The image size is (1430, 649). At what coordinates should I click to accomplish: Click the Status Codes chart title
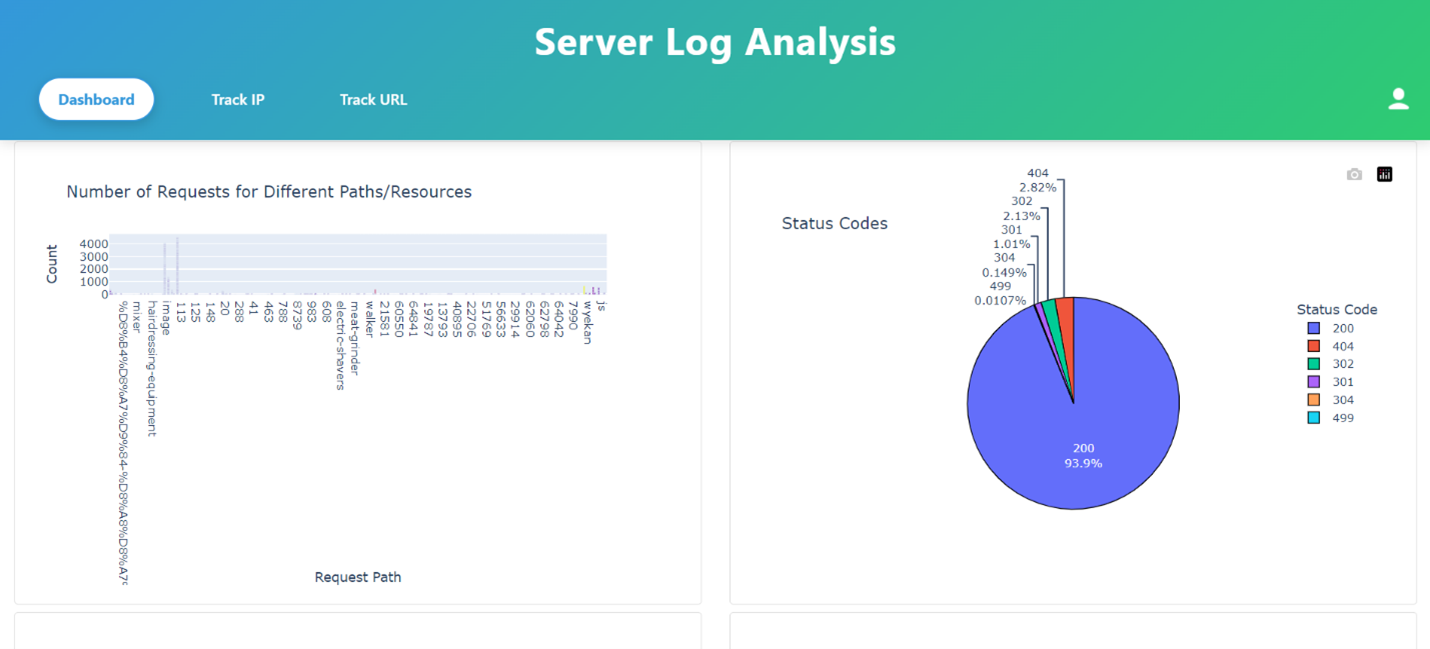(834, 223)
